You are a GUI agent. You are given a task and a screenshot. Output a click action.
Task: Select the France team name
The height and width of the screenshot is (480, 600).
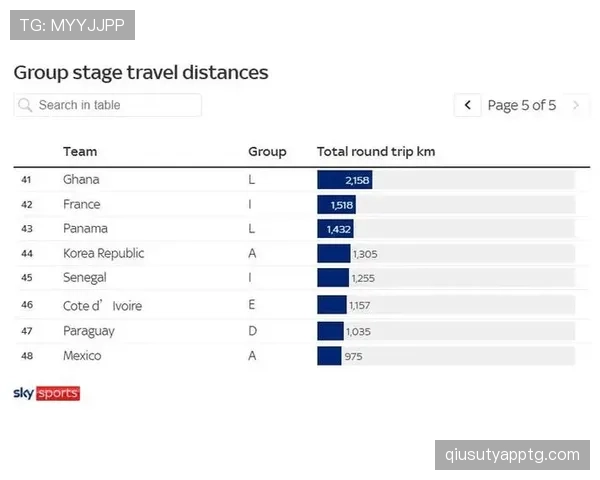coord(82,204)
